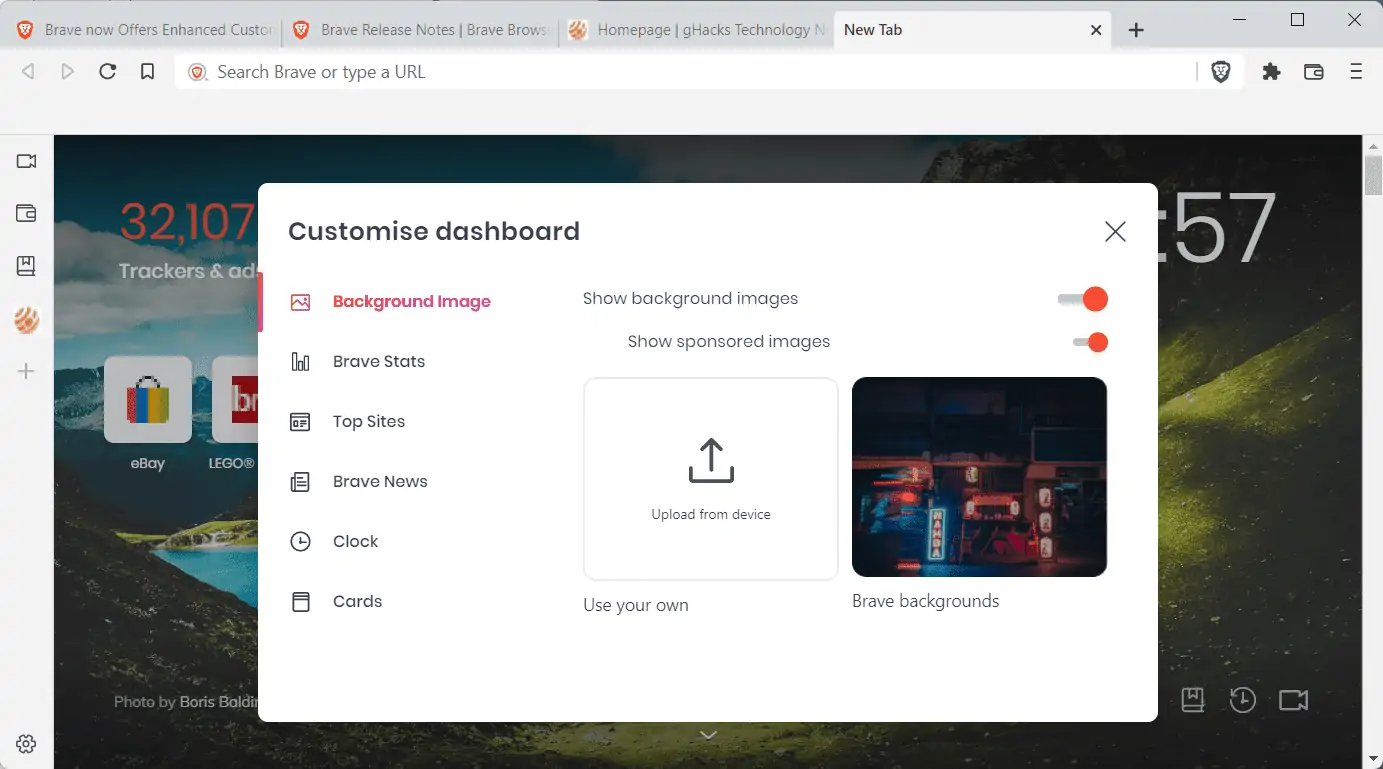Open the Brave News section
Image resolution: width=1383 pixels, height=769 pixels.
[359, 482]
